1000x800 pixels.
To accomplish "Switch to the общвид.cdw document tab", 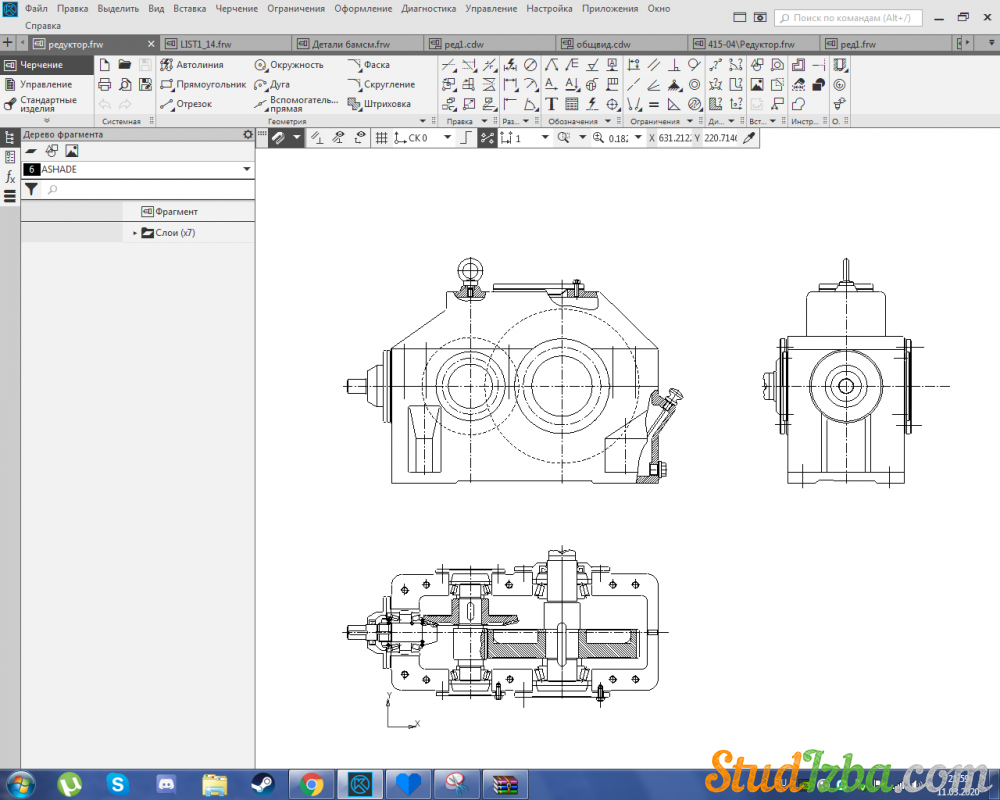I will pyautogui.click(x=603, y=44).
